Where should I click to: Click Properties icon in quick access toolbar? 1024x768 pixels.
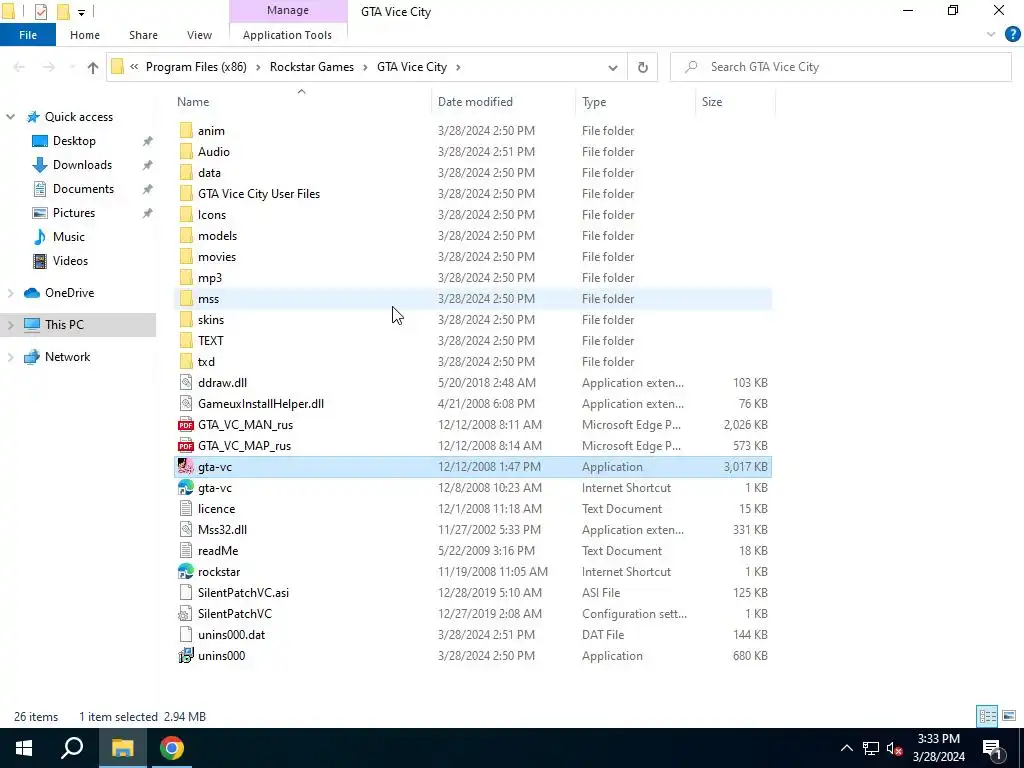[40, 12]
